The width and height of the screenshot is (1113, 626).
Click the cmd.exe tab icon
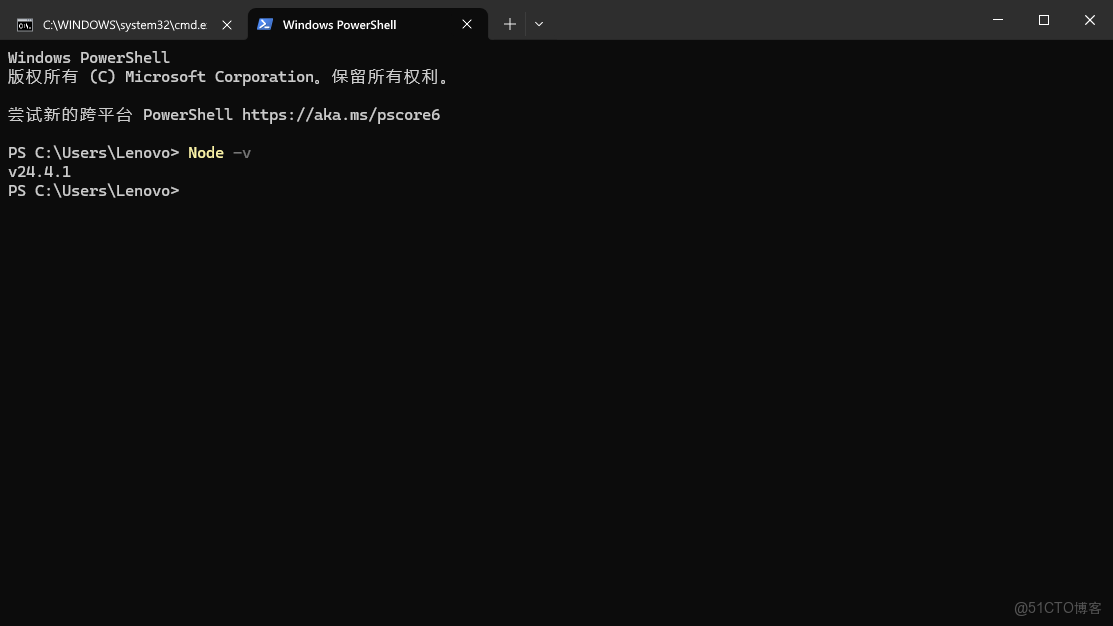25,24
